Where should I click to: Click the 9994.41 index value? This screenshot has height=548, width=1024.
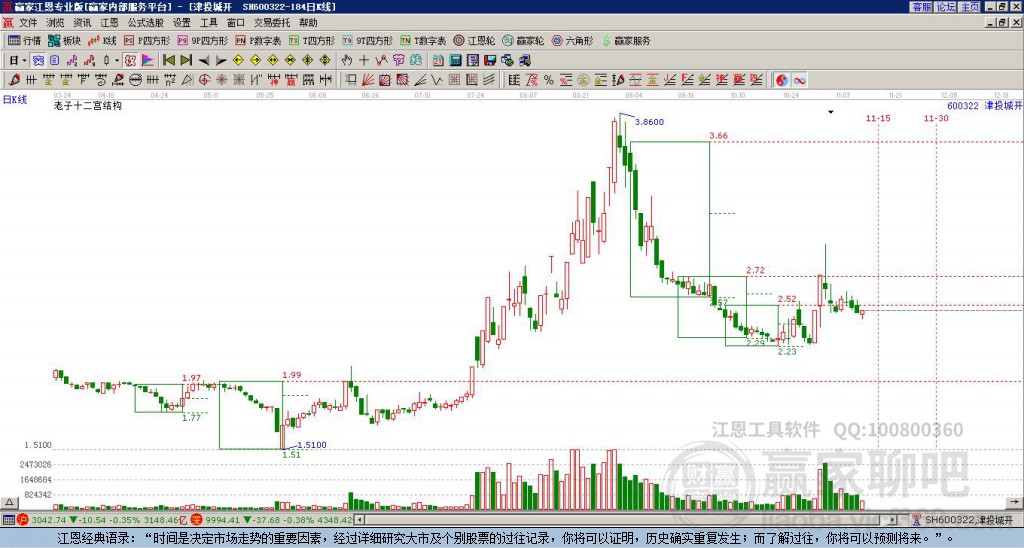click(223, 520)
